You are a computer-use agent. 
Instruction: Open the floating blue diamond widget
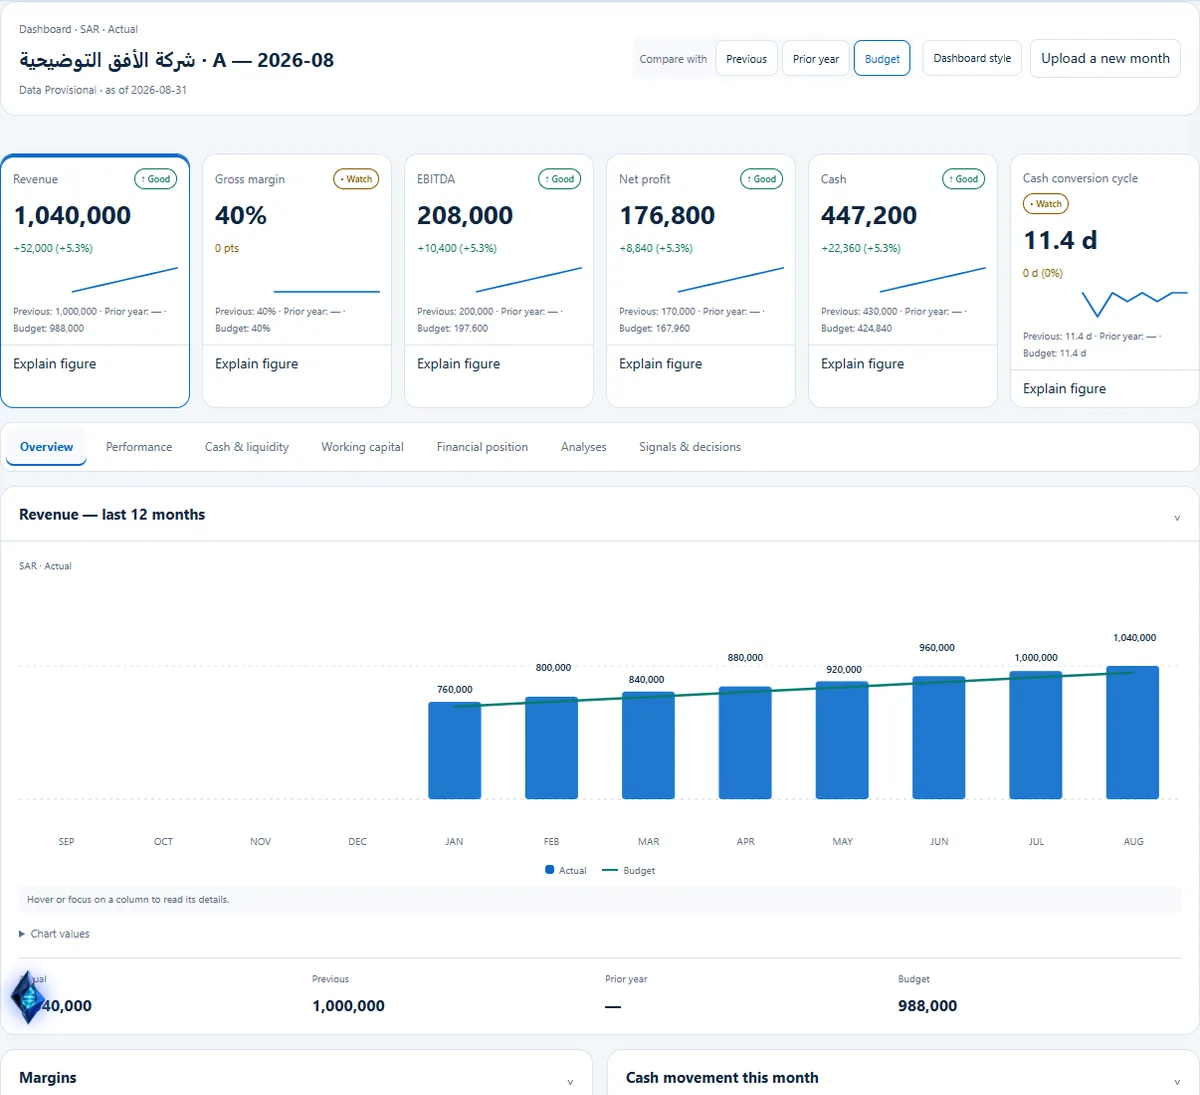tap(28, 996)
